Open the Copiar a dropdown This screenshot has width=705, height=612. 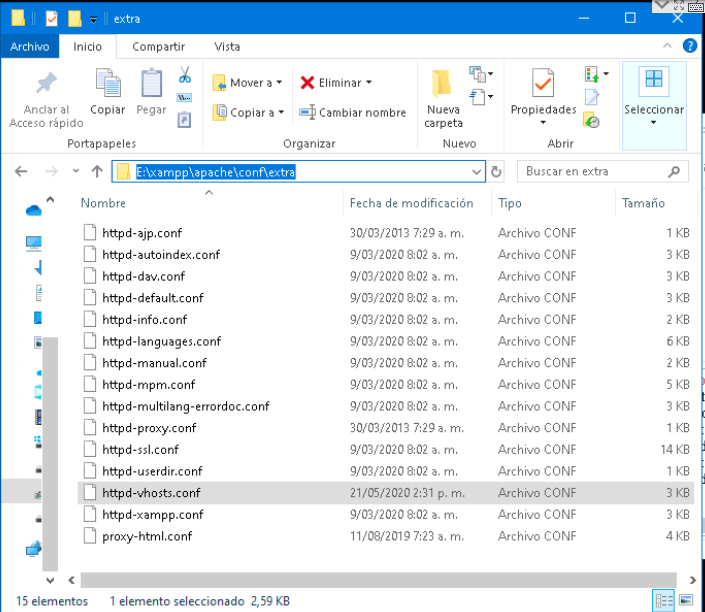248,112
